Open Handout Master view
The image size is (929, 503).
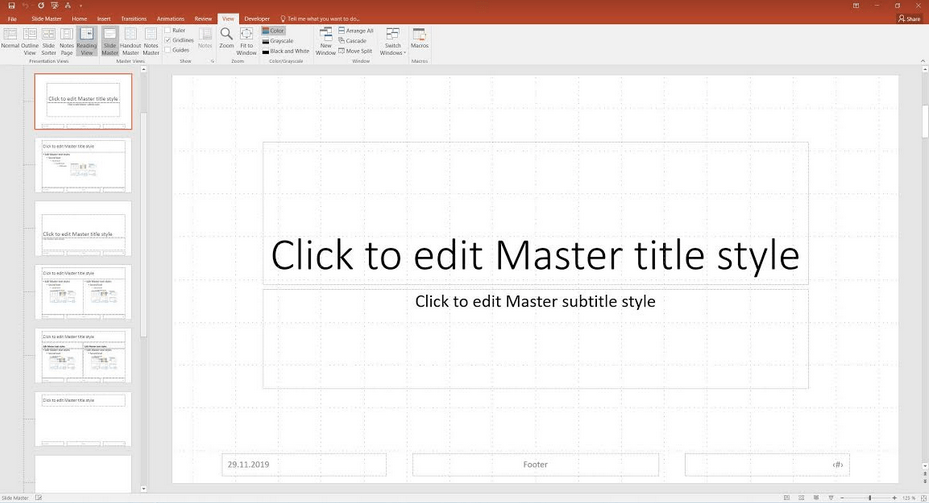130,41
